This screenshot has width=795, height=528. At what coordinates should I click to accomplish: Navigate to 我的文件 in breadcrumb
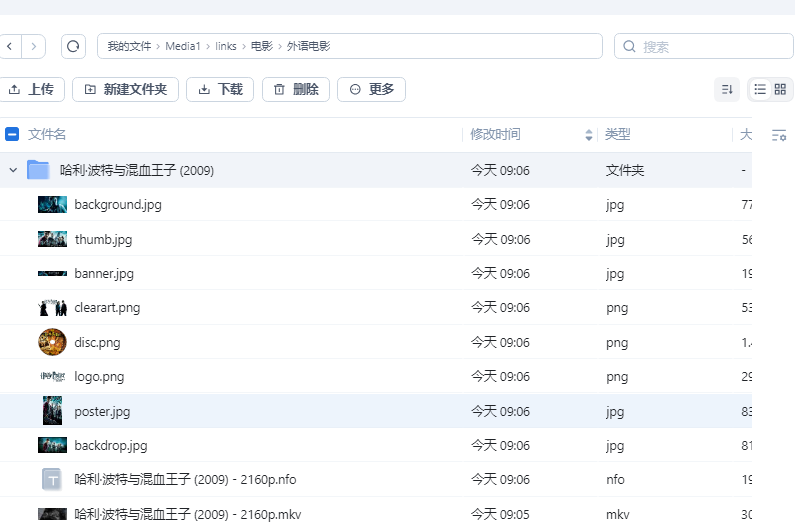click(129, 46)
